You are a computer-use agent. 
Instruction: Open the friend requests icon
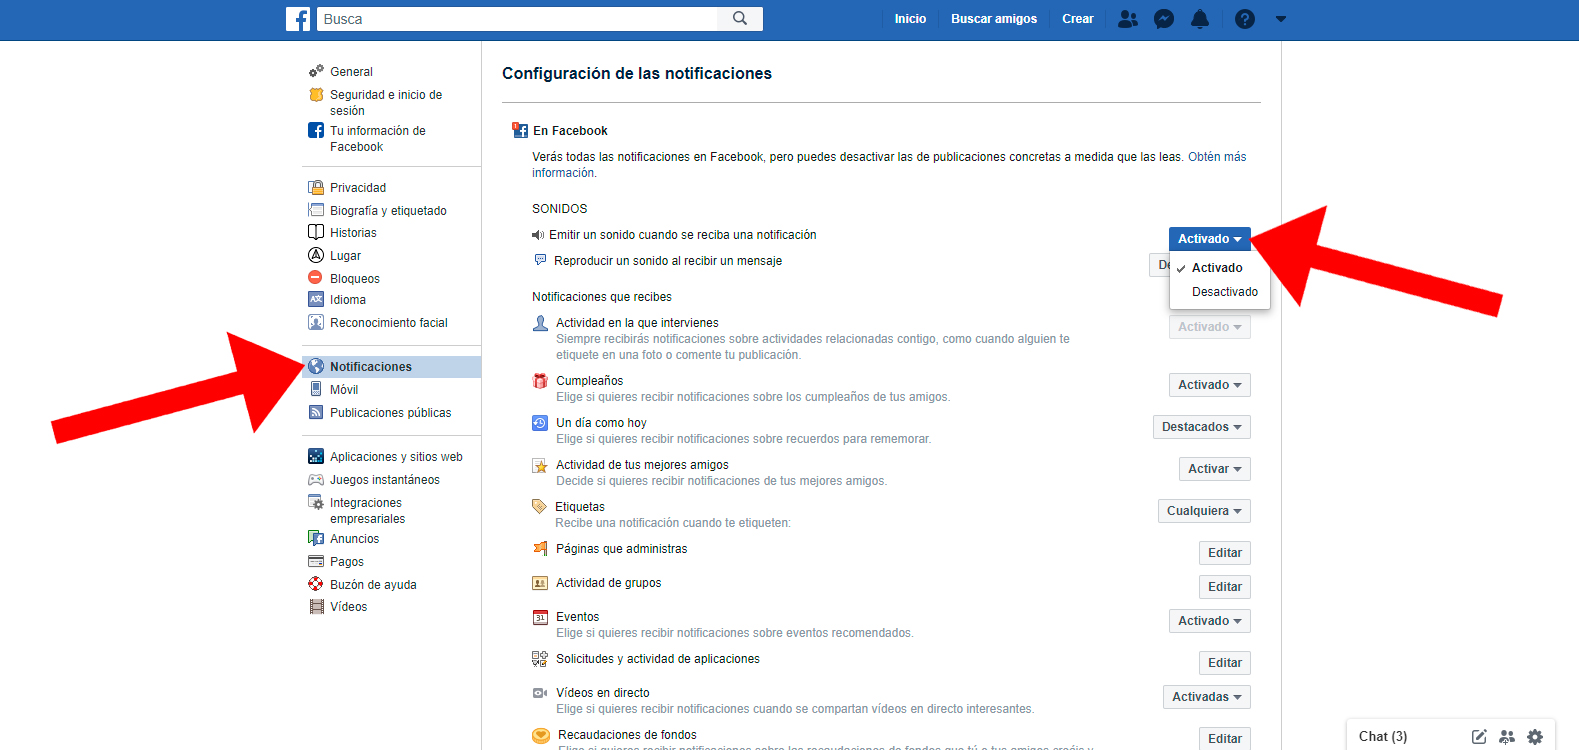pos(1128,19)
